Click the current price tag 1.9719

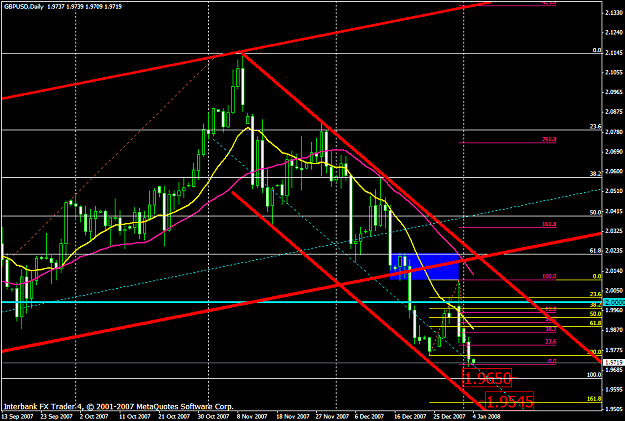[x=614, y=363]
